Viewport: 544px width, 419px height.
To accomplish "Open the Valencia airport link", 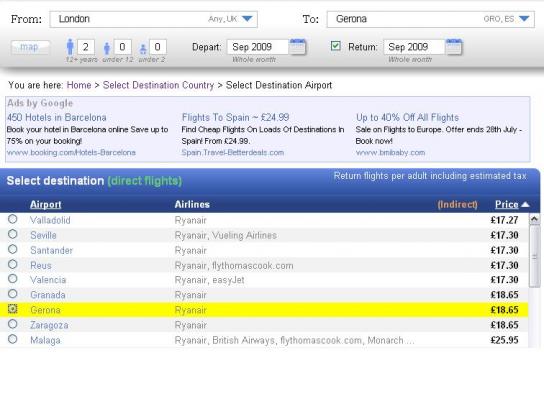I will tap(48, 280).
